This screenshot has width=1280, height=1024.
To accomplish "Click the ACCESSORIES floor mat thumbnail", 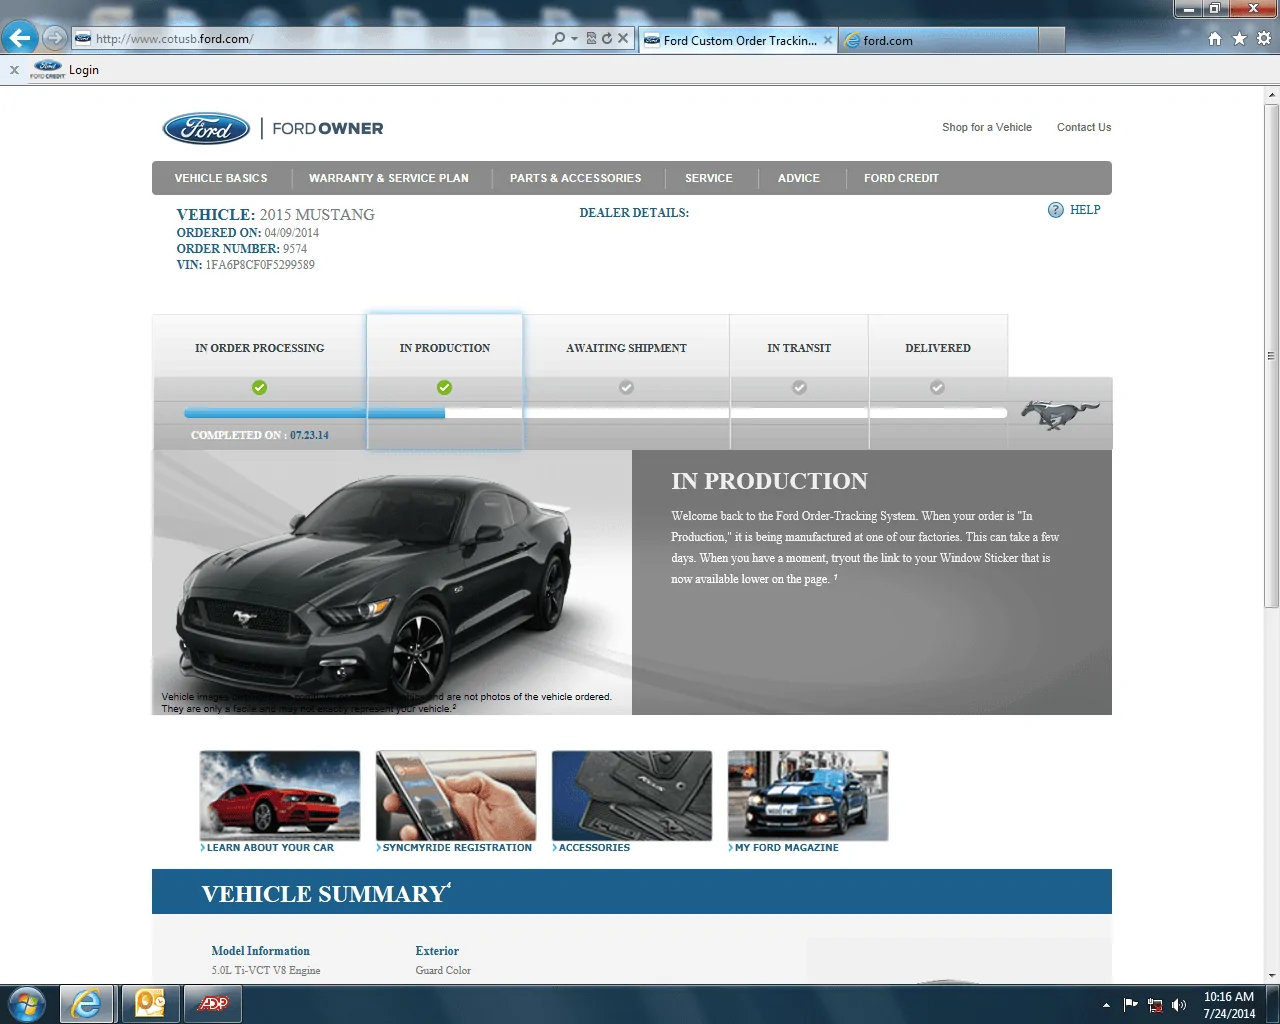I will click(x=632, y=796).
